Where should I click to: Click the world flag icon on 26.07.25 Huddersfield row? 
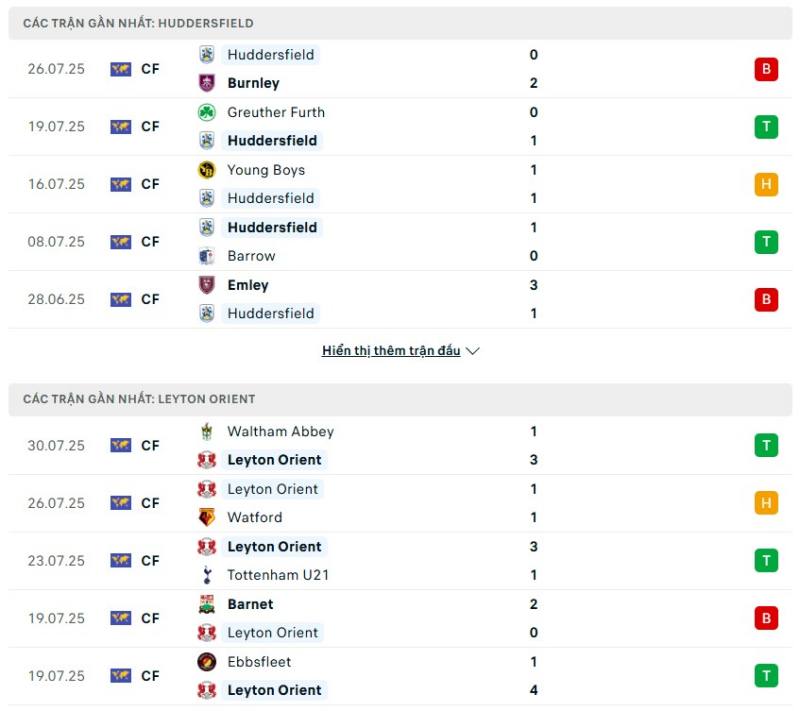121,69
